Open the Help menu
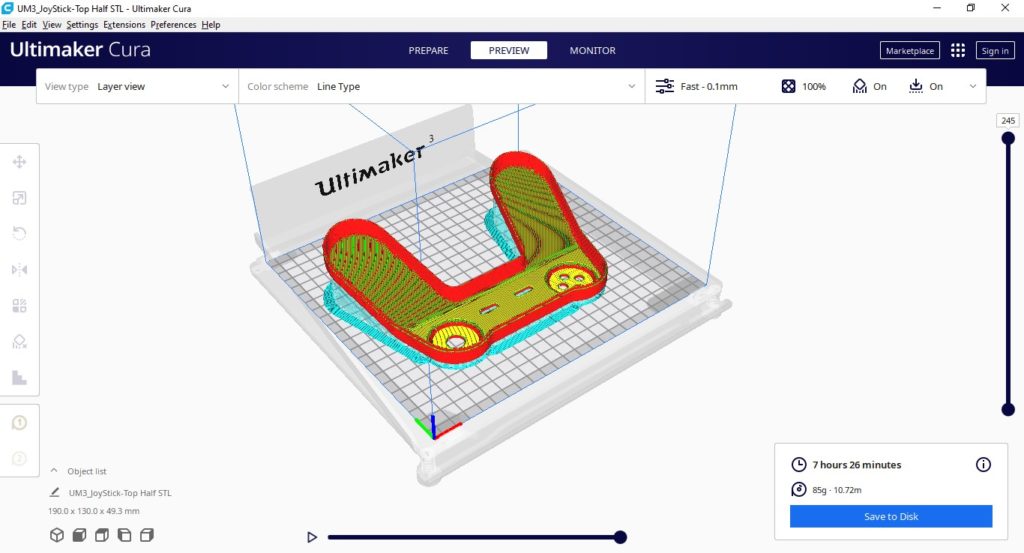The height and width of the screenshot is (553, 1024). (211, 25)
